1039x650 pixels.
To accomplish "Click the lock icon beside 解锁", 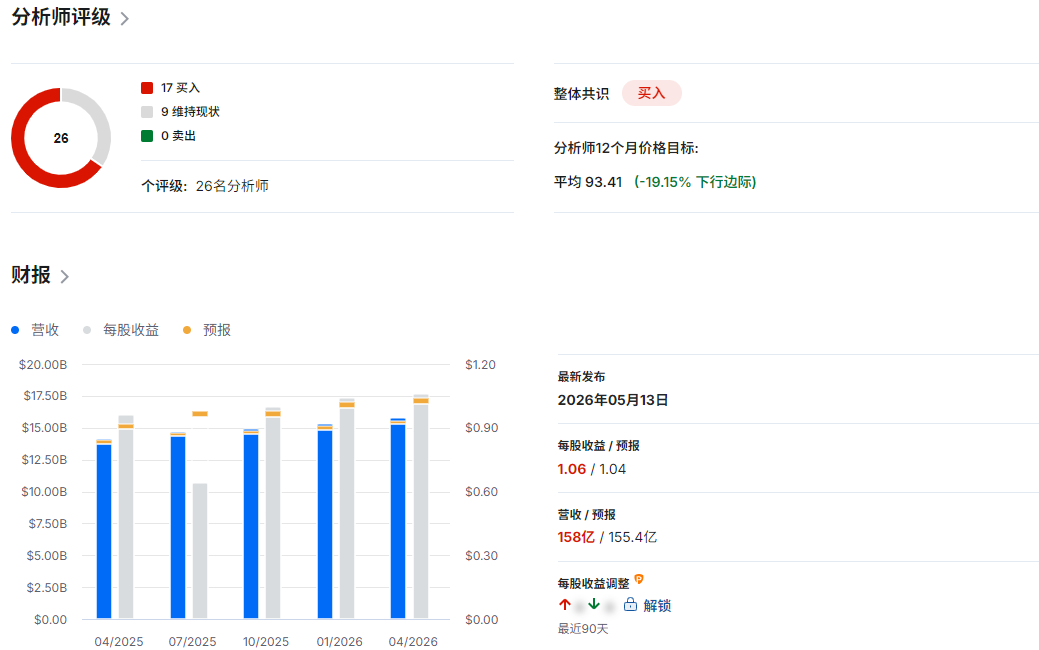I will 630,604.
